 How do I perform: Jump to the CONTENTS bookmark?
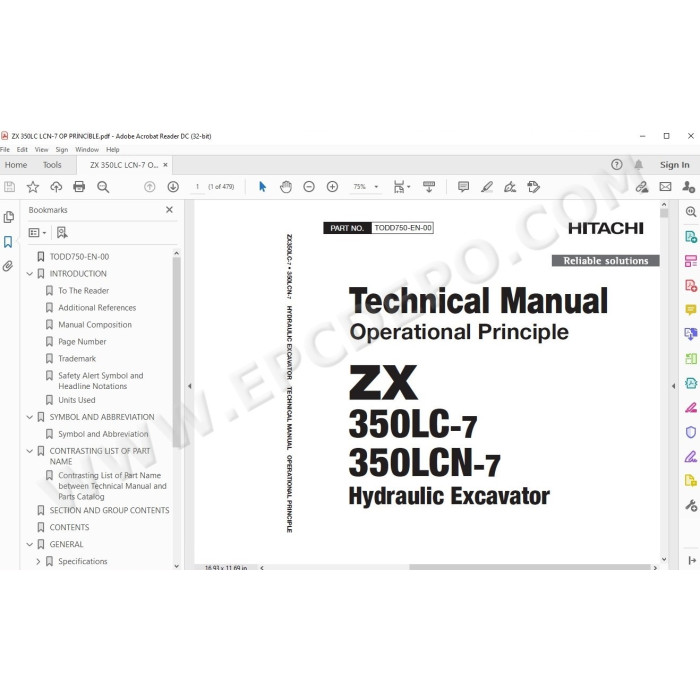tap(69, 527)
